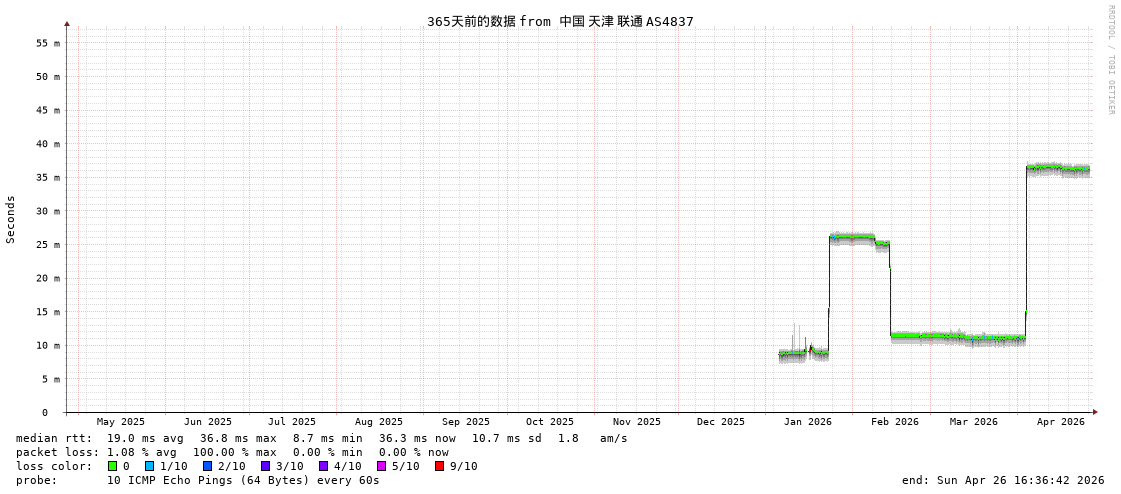
Task: Click the graph title mentioning AS4837
Action: 560,21
